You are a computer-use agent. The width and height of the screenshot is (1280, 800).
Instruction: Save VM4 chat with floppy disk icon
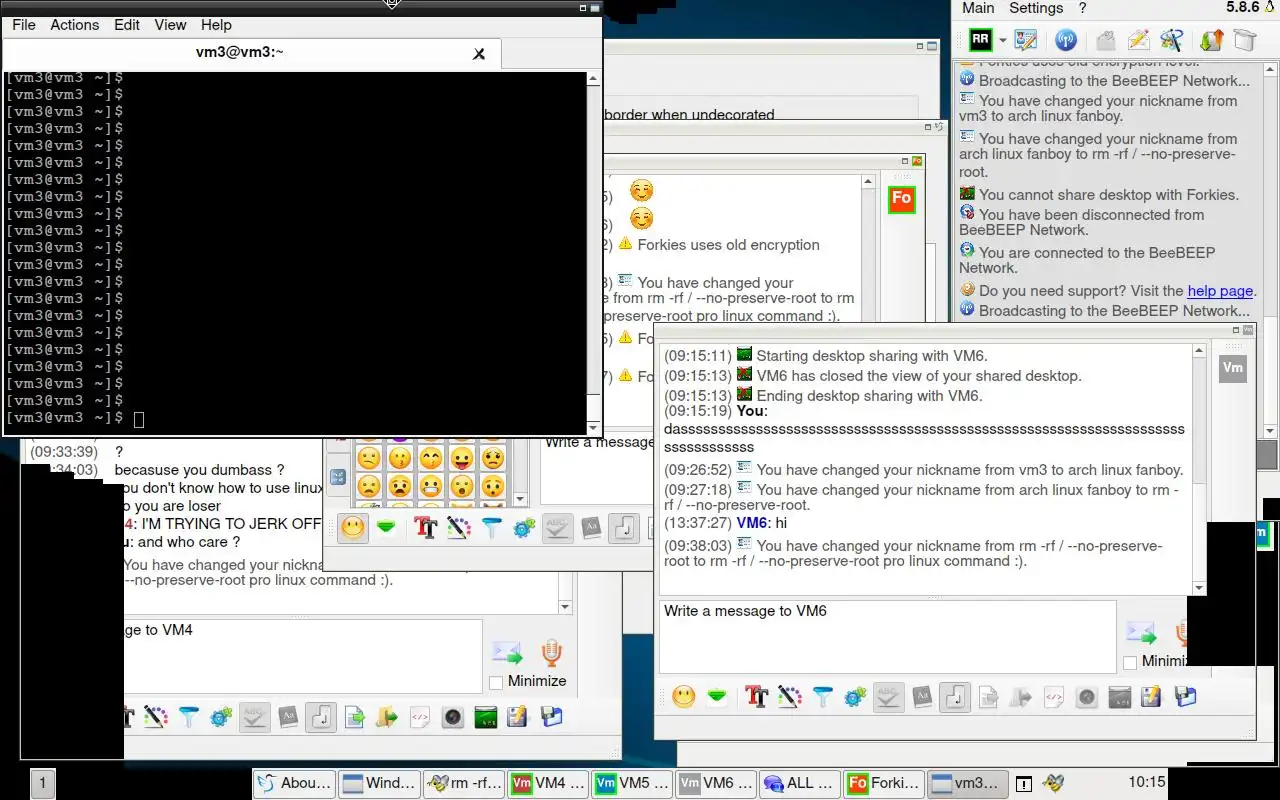pyautogui.click(x=551, y=717)
